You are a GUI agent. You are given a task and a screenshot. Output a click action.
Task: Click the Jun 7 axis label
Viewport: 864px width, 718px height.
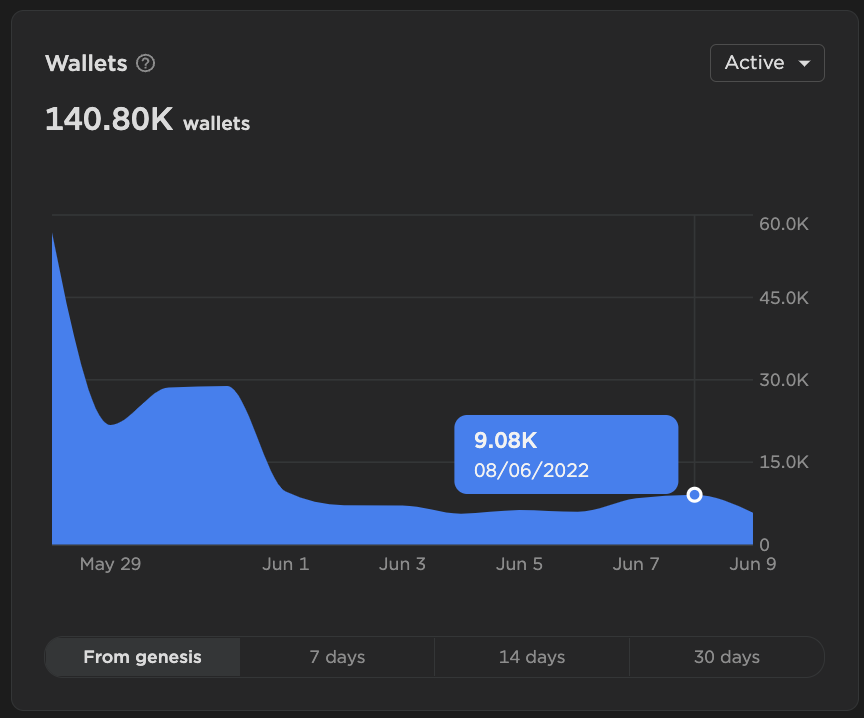click(x=636, y=564)
